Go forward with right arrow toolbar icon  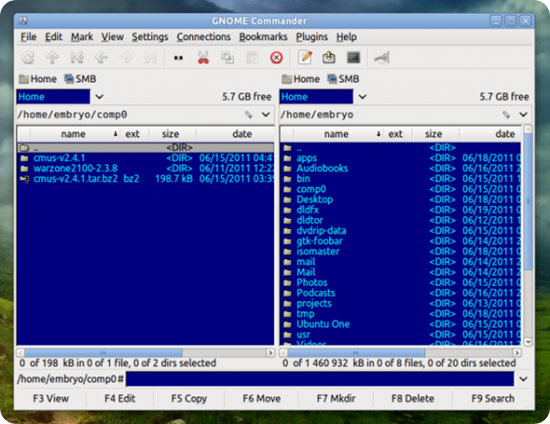click(x=126, y=58)
